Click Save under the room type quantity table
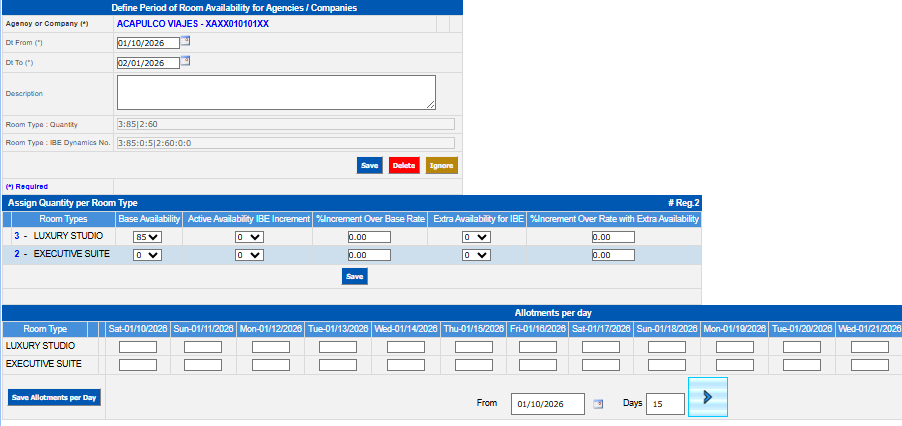The image size is (902, 426). [x=354, y=276]
